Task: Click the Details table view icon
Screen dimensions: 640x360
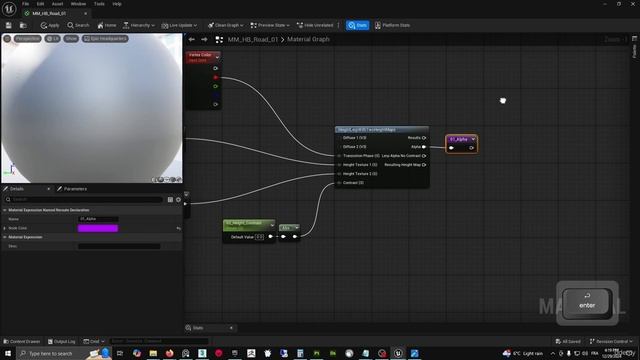Action: pyautogui.click(x=170, y=200)
